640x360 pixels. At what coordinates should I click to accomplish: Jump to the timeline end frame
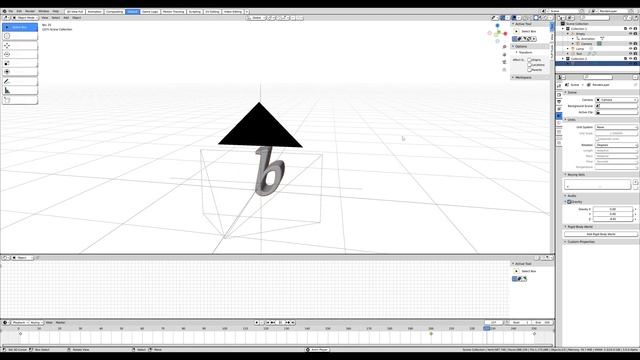293,322
